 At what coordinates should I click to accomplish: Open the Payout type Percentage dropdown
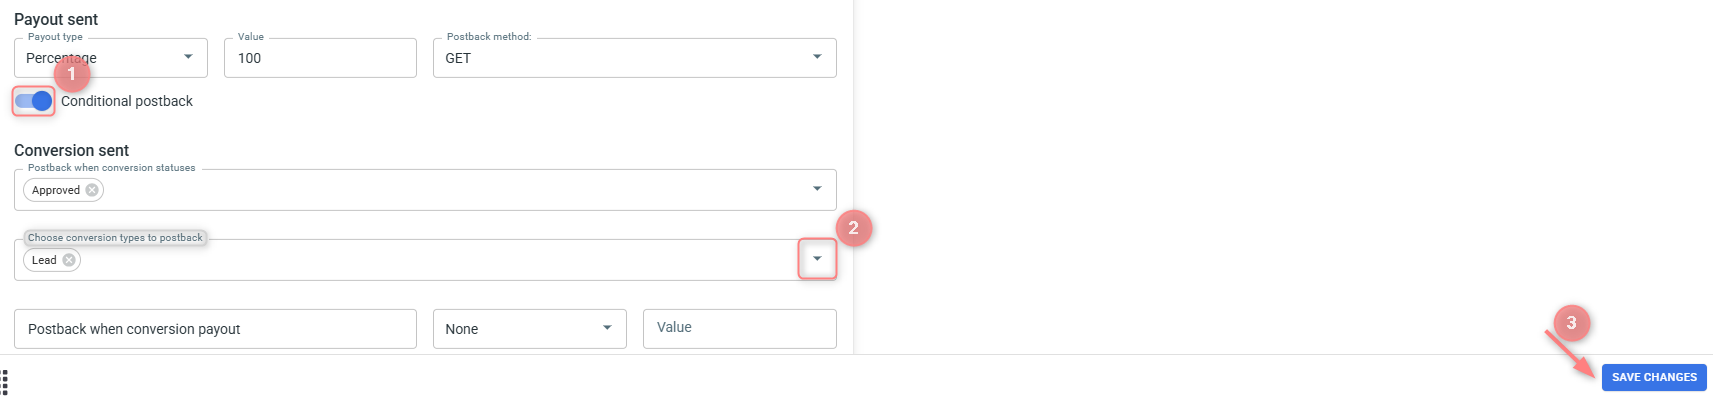pyautogui.click(x=111, y=58)
